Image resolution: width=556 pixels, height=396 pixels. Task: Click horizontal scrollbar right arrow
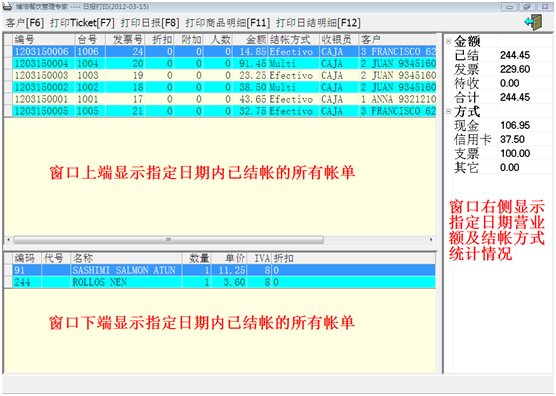pos(431,240)
